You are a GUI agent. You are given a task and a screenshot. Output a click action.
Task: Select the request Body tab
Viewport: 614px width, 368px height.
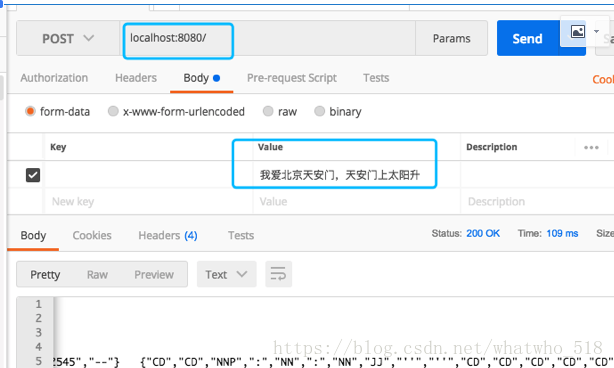[201, 78]
